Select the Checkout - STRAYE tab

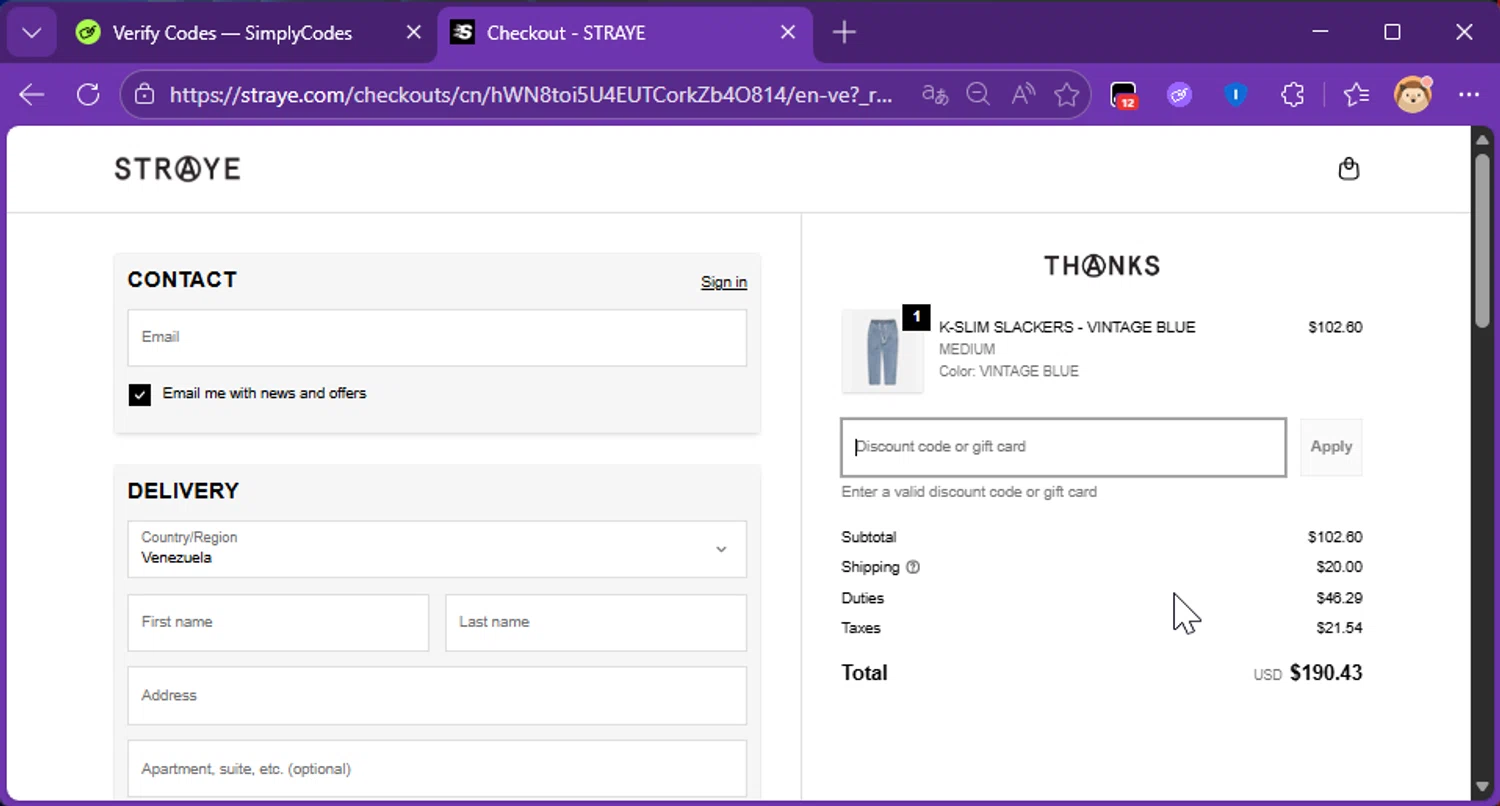pyautogui.click(x=566, y=33)
